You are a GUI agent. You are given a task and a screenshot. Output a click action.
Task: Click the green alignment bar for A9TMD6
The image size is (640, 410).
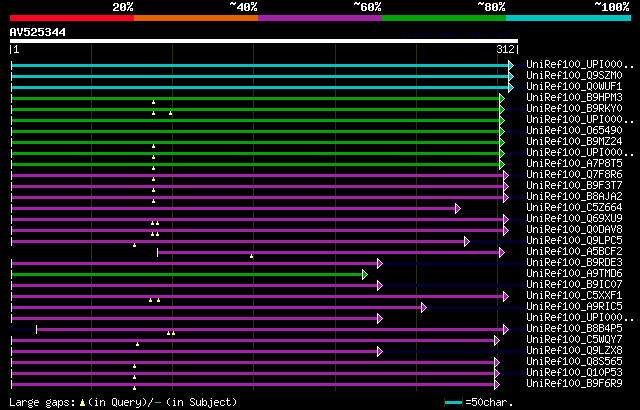coord(187,275)
